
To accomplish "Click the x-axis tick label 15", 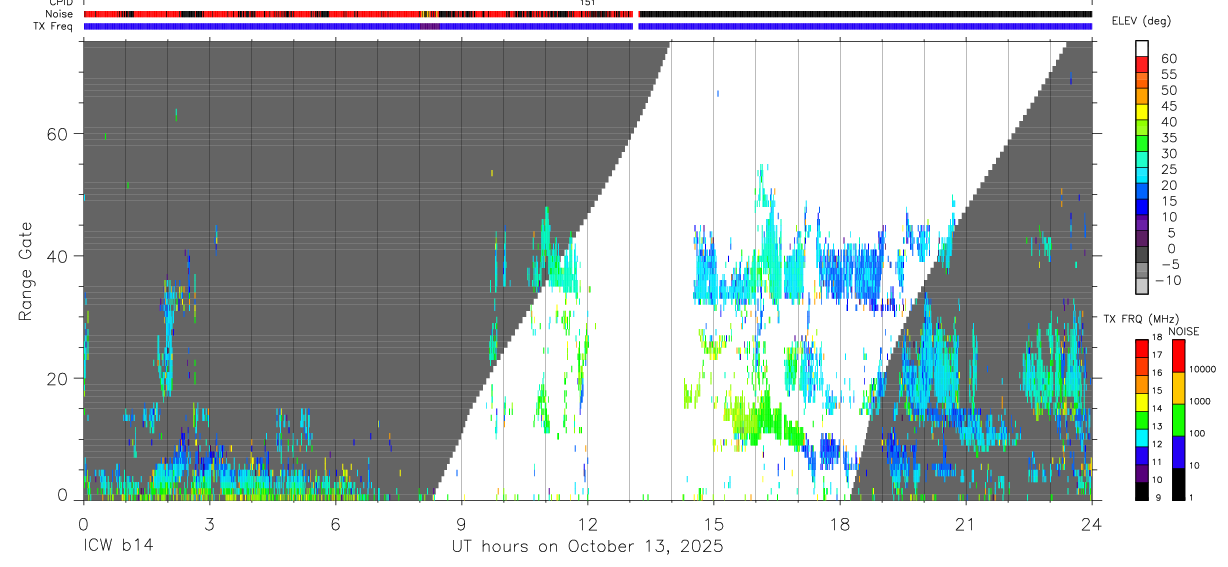I will click(x=713, y=524).
